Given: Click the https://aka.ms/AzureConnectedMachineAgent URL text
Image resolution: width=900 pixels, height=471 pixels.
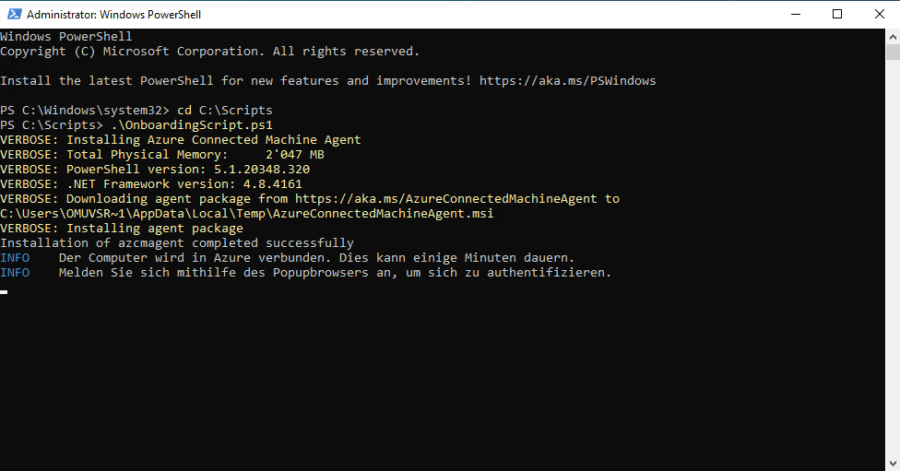Looking at the screenshot, I should tap(446, 199).
